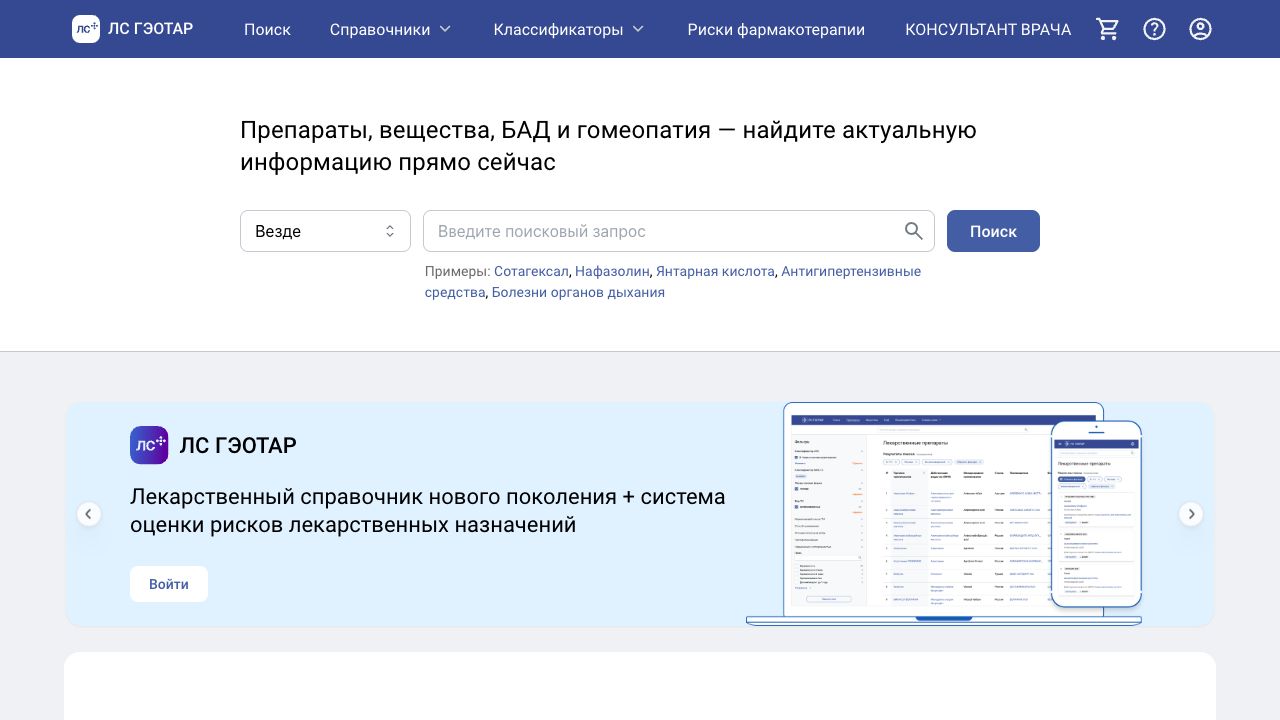Go to next banner slide arrow
This screenshot has width=1280, height=720.
[x=1191, y=514]
